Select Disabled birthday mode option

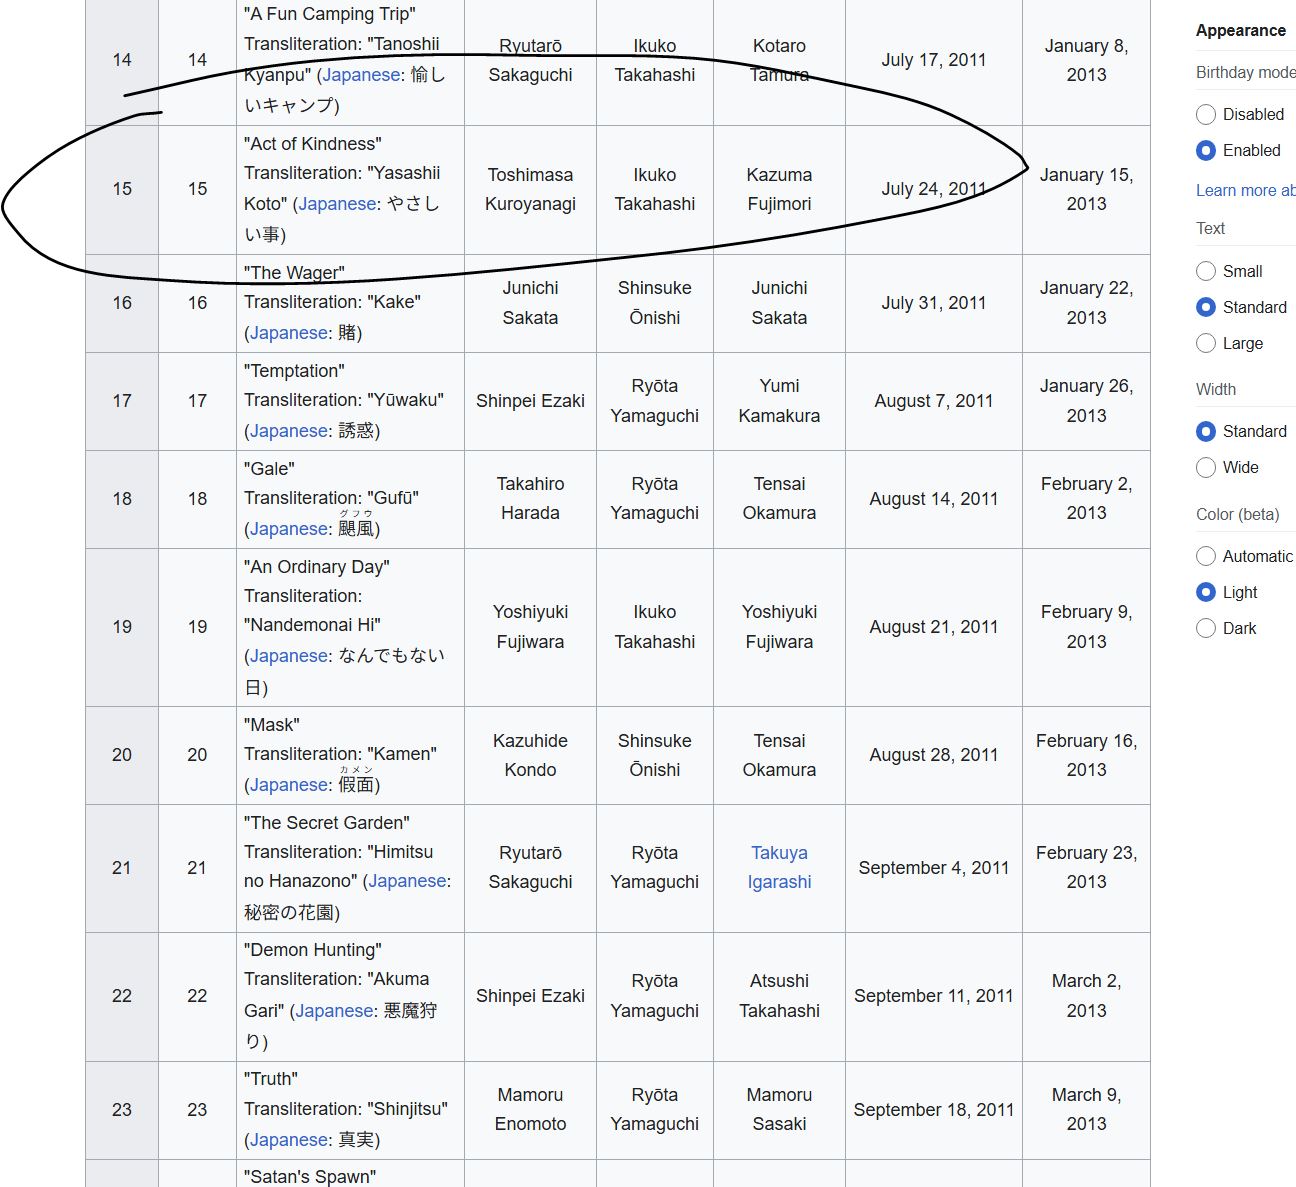(x=1206, y=114)
